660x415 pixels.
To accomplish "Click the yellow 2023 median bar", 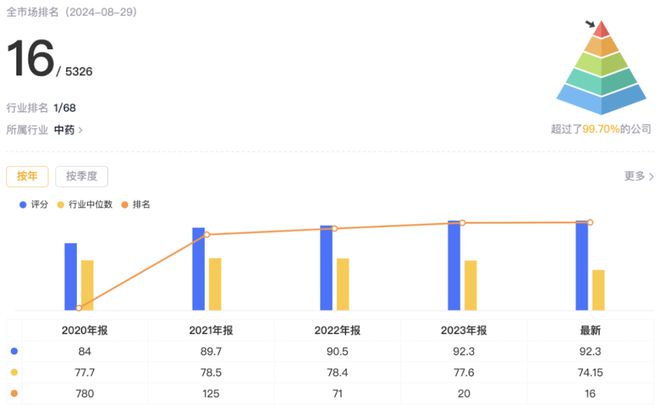I will (471, 285).
